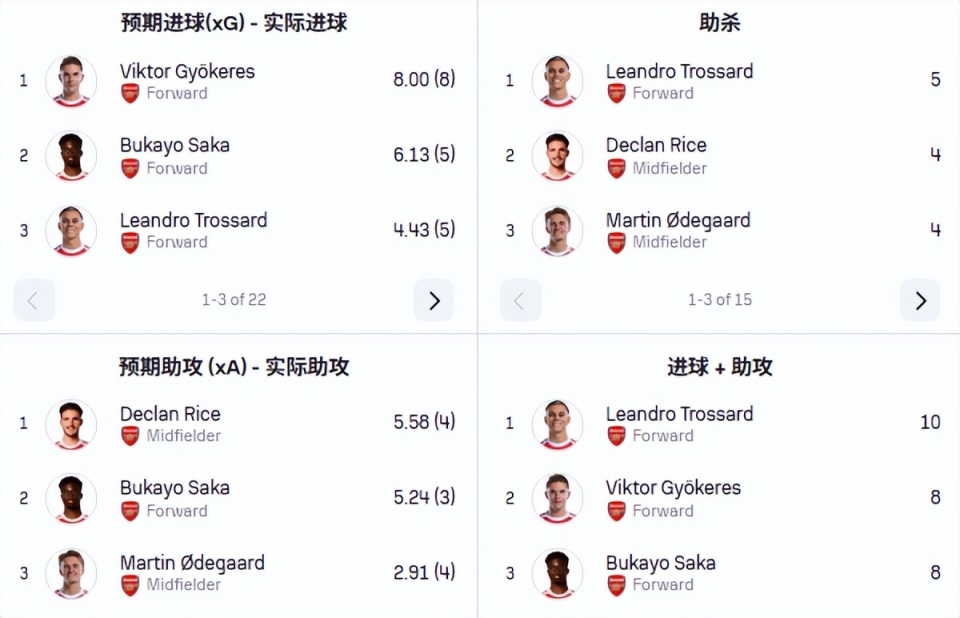
Task: Click the 预期进球(xG) - 实际进球 heading
Action: [x=232, y=22]
